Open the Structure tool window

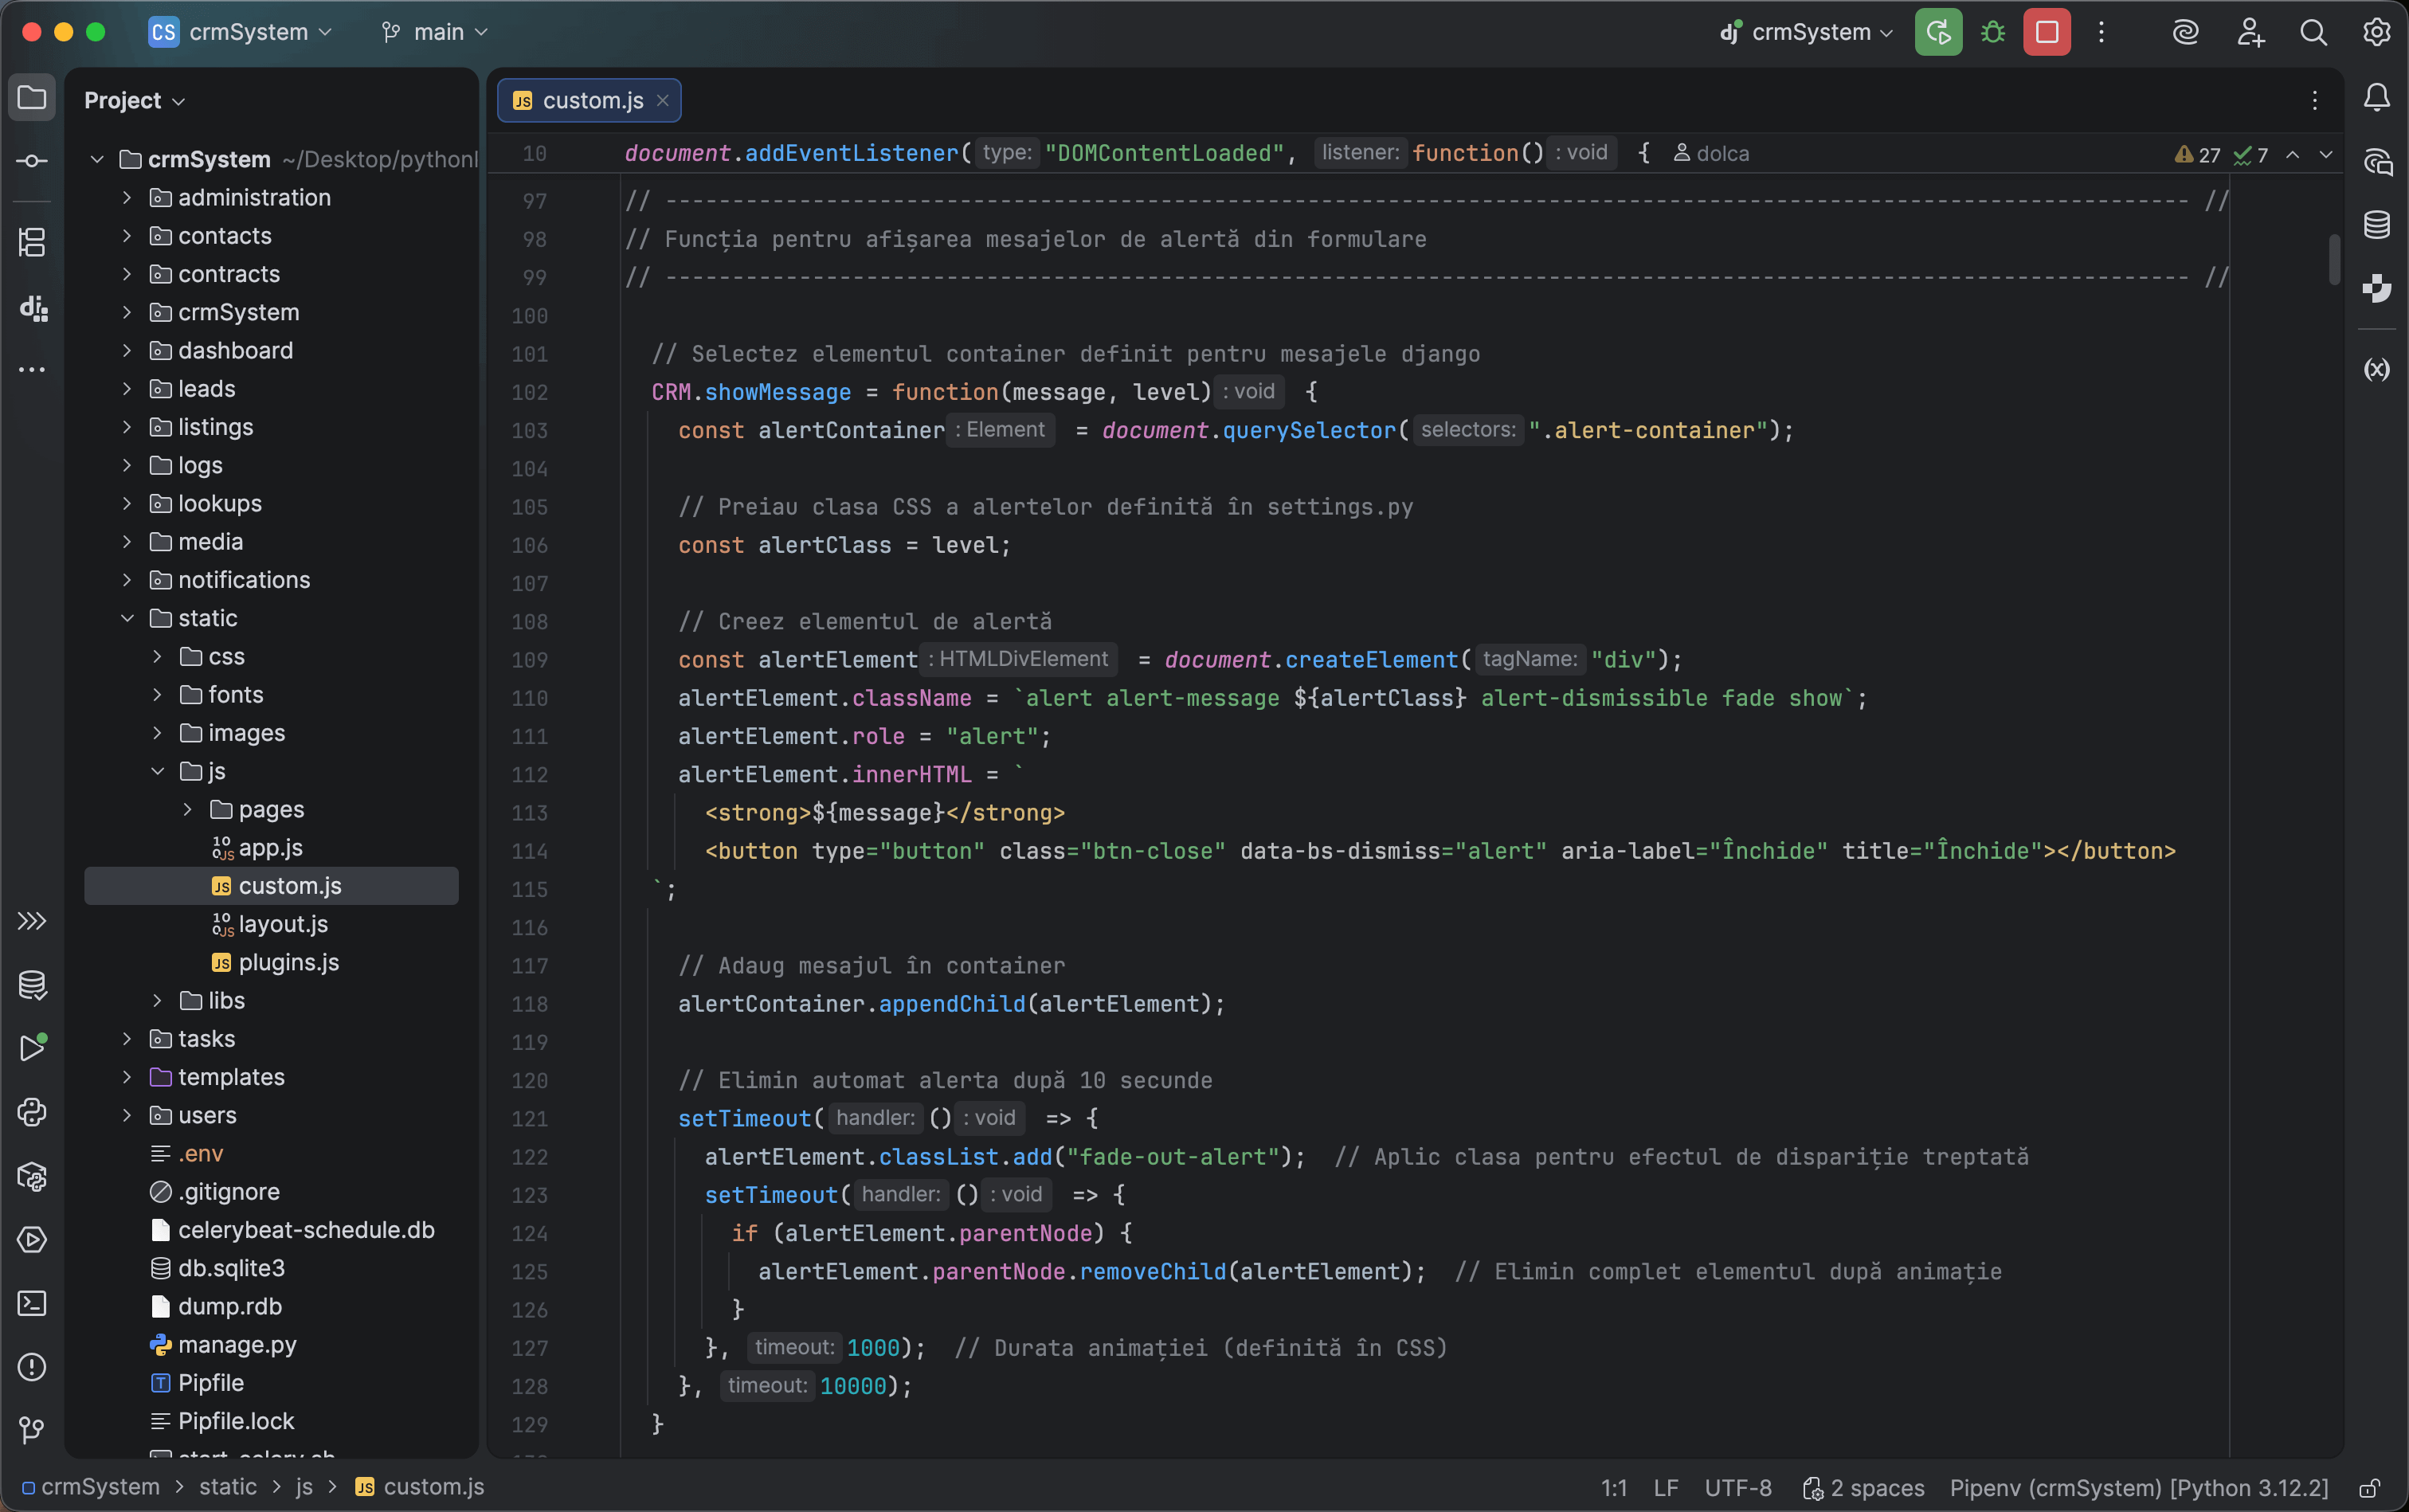32,242
